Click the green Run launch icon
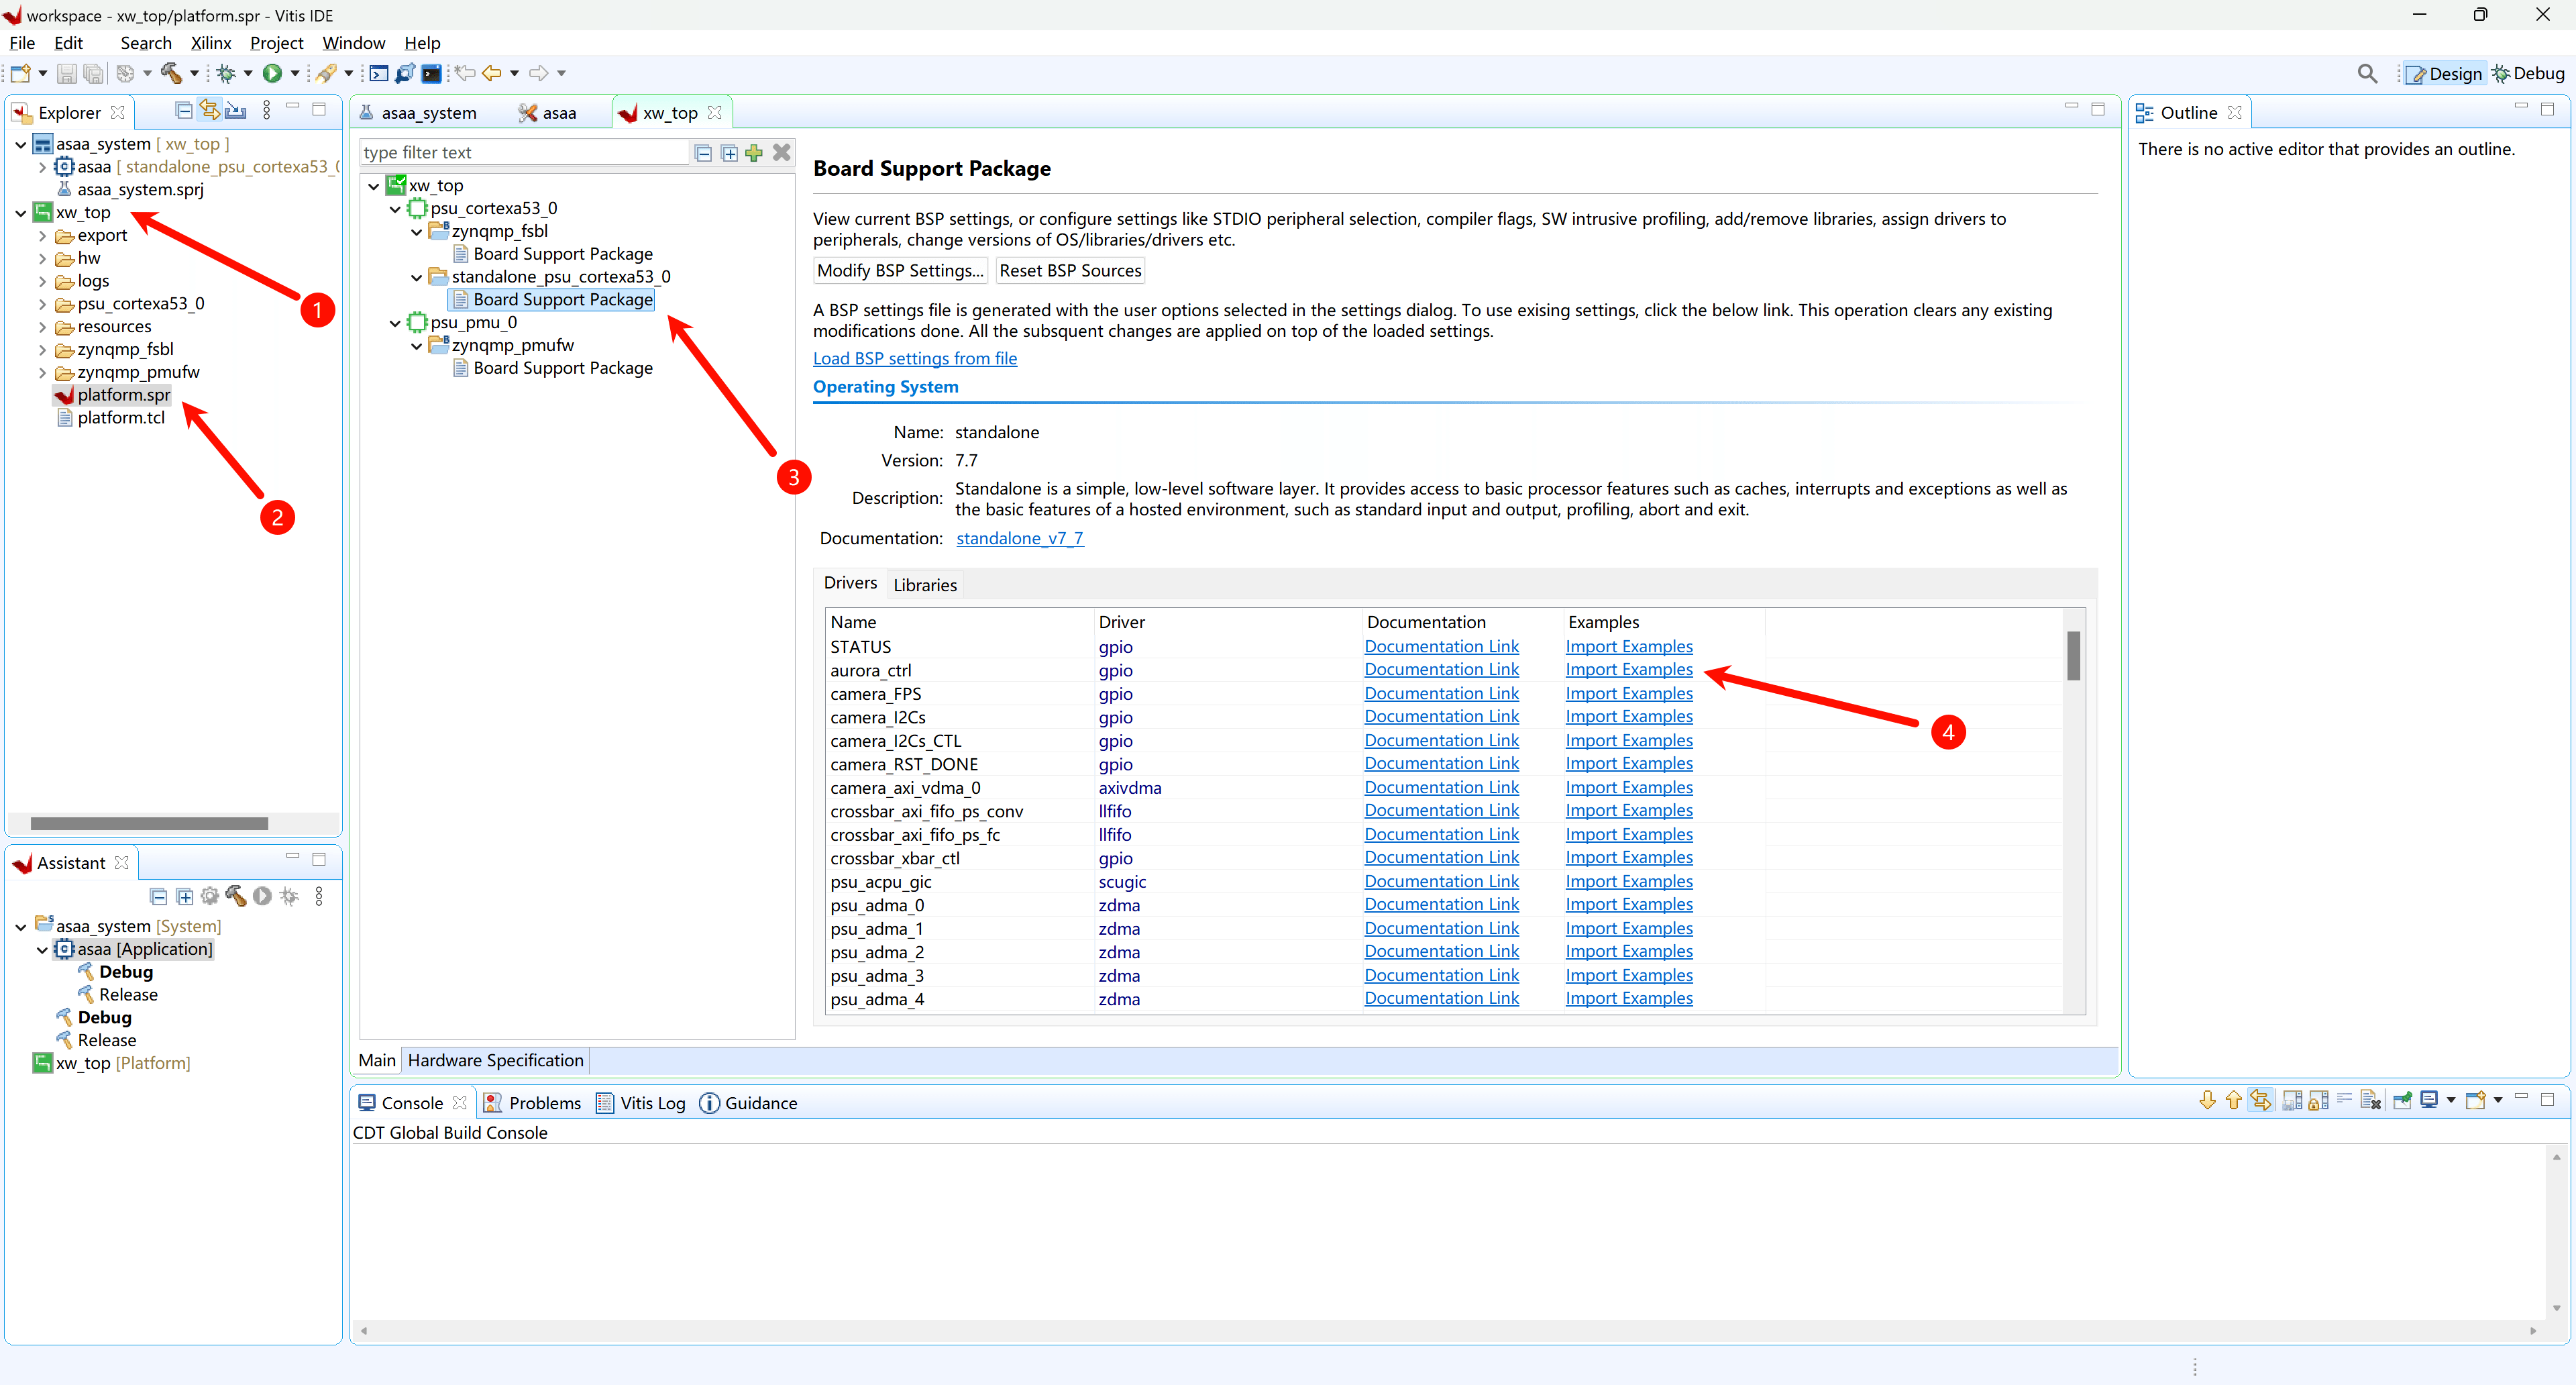The image size is (2576, 1385). 271,73
